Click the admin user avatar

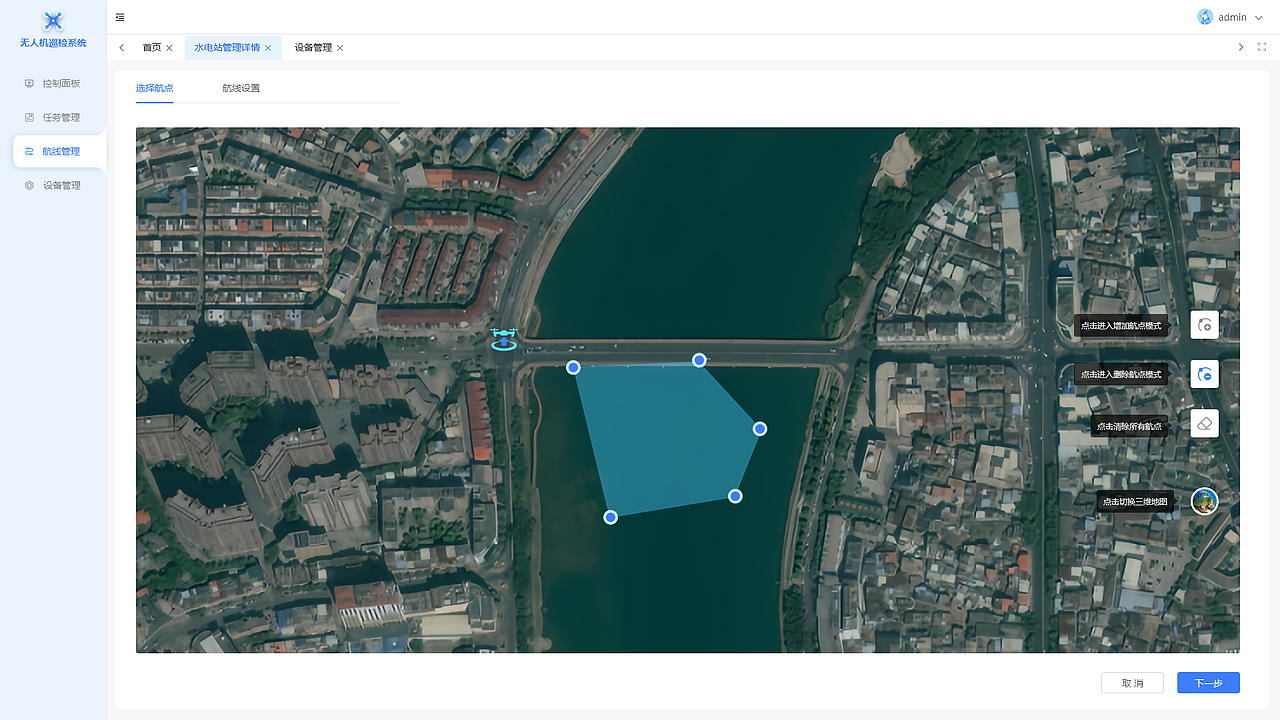1205,17
